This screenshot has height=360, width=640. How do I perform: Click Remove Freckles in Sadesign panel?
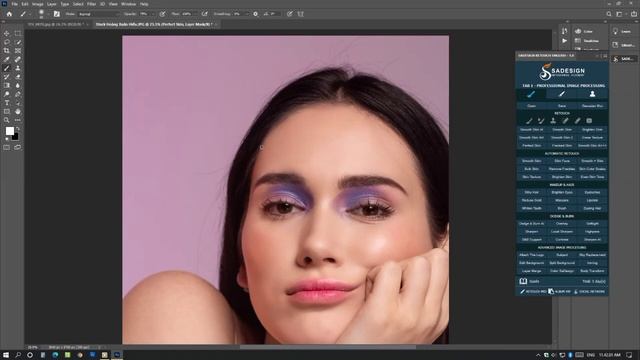click(562, 169)
